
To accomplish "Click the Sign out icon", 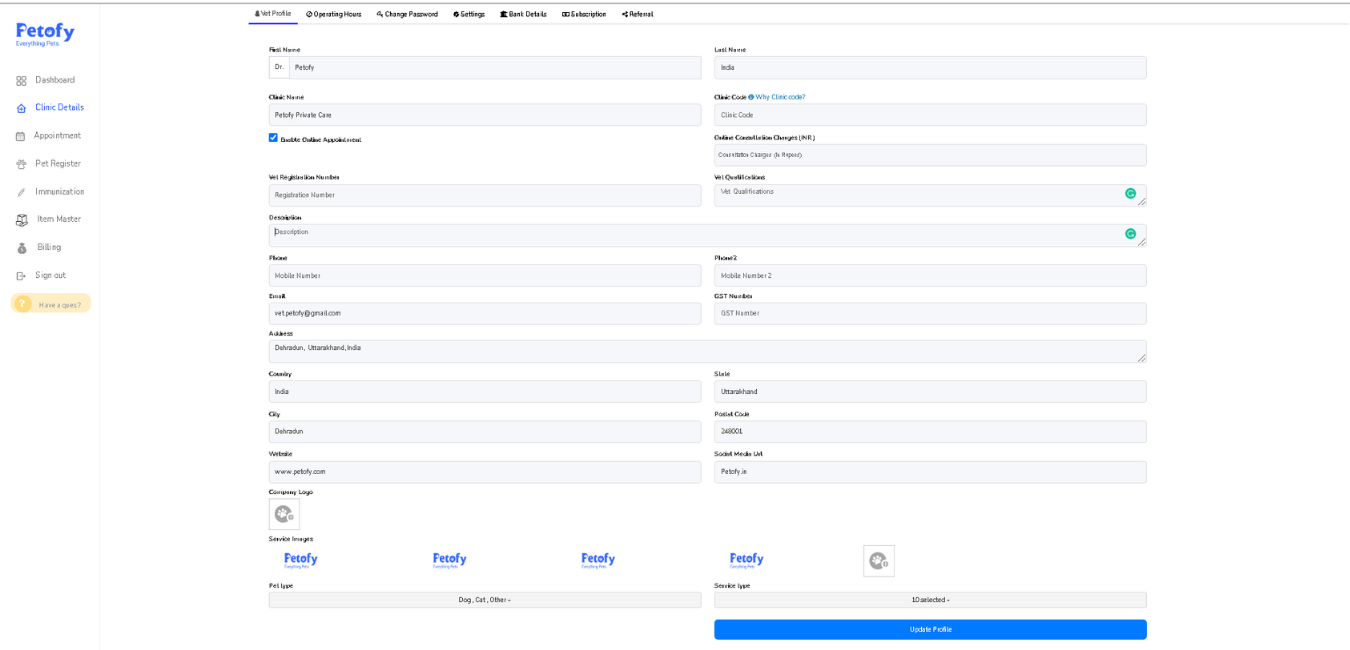I will 21,276.
